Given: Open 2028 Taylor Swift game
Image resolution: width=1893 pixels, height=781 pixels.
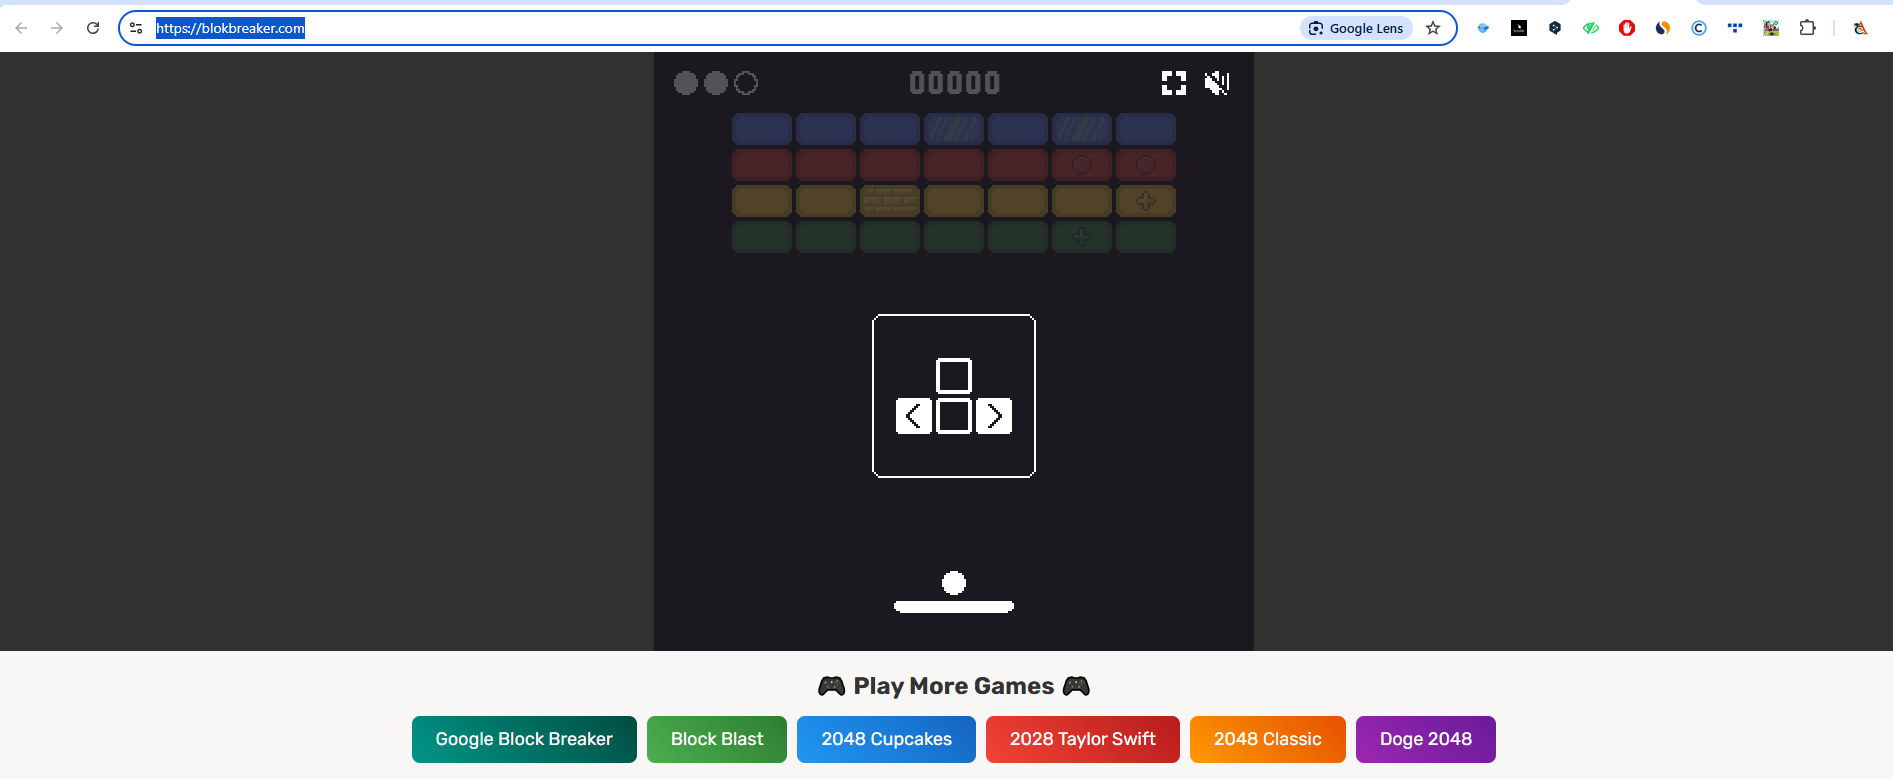Looking at the screenshot, I should pos(1082,739).
